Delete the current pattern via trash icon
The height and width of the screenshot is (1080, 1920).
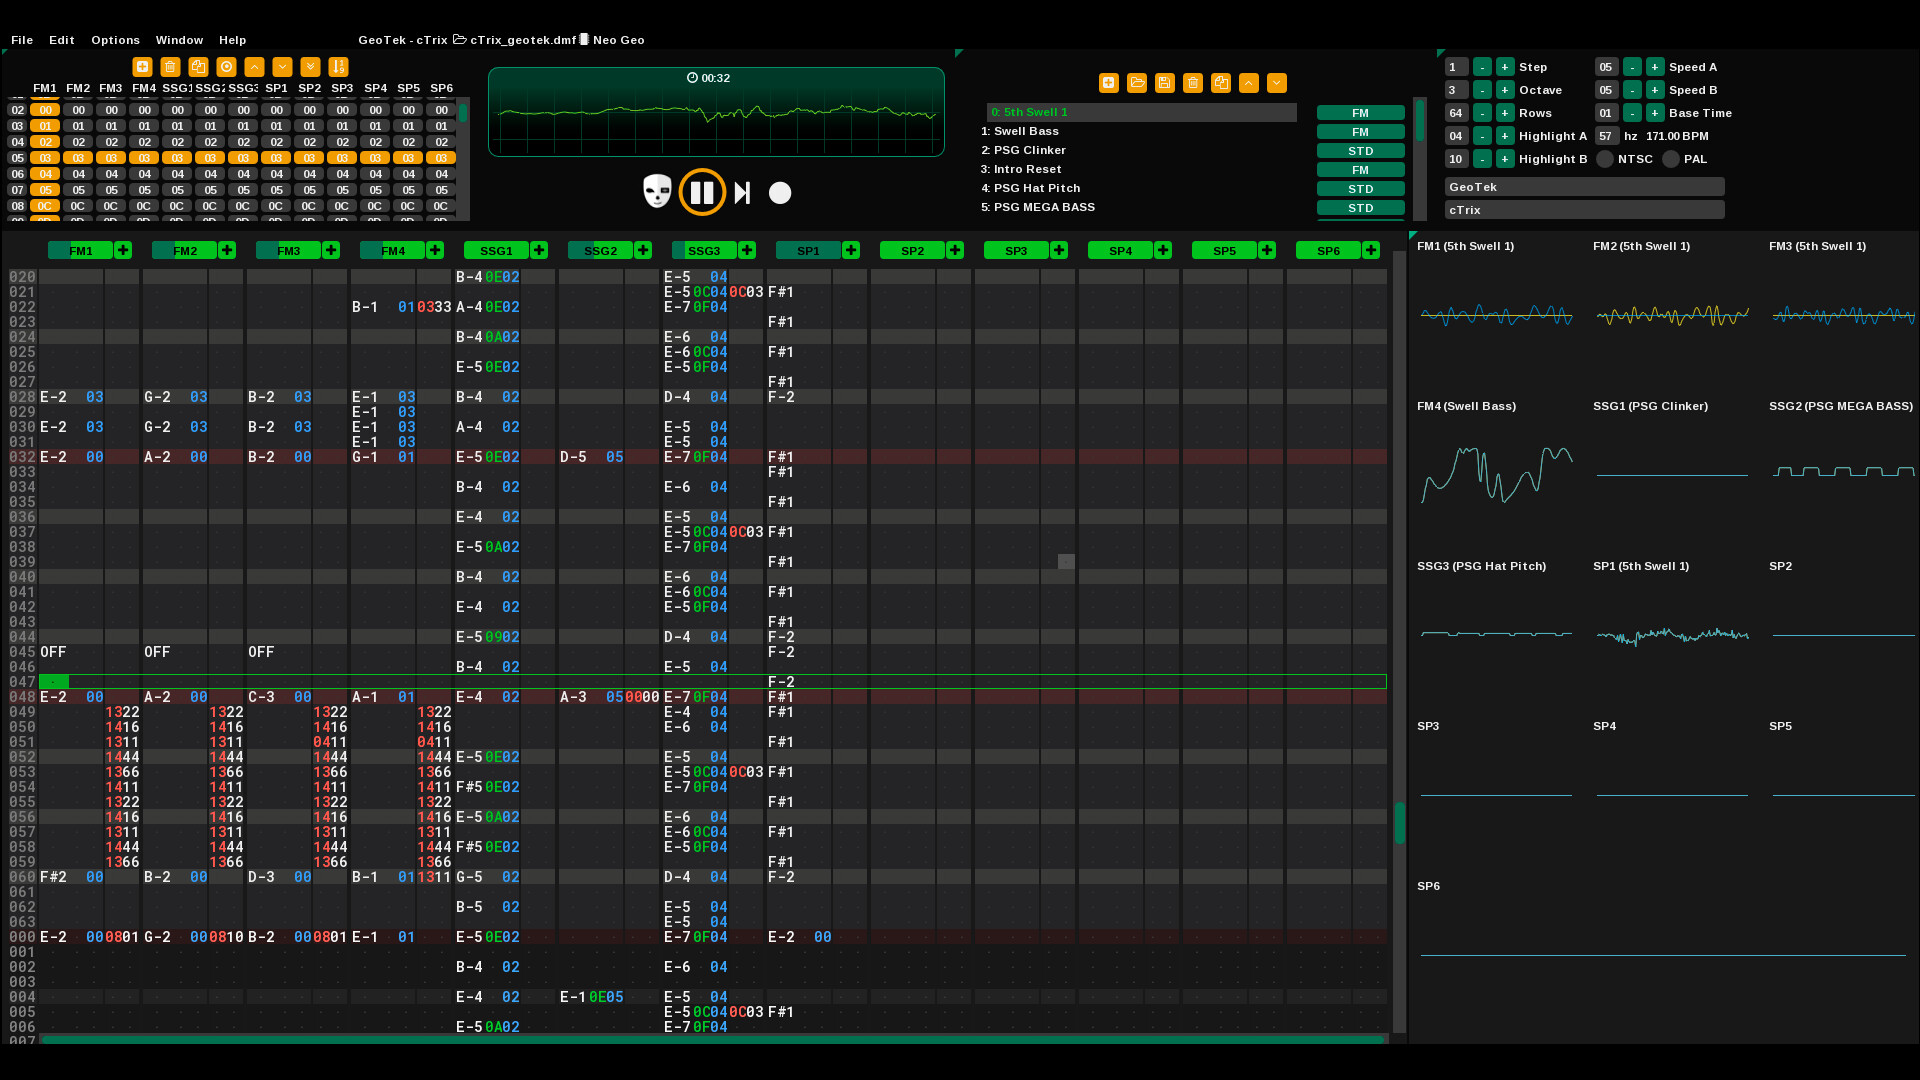click(170, 67)
